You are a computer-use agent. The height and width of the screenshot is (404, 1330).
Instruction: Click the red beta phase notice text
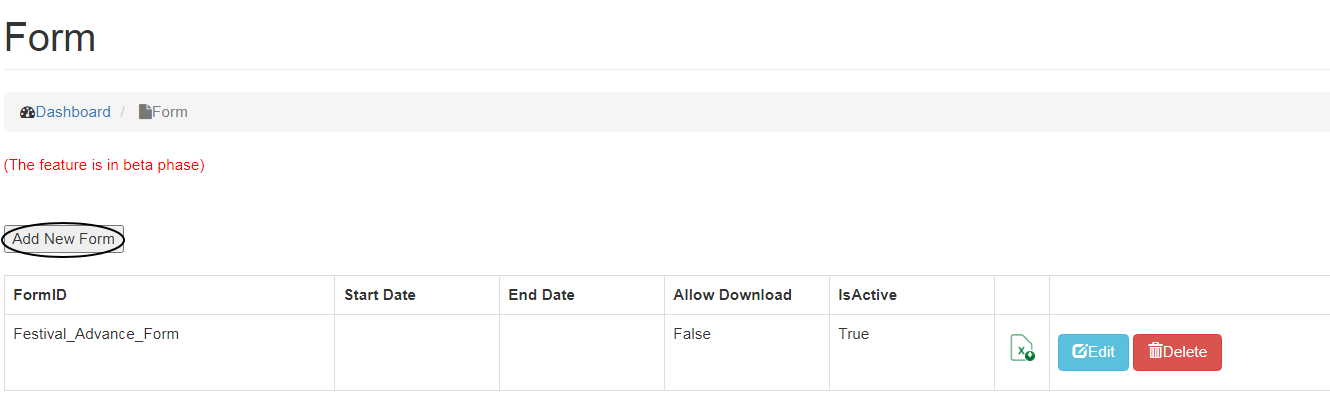(x=104, y=165)
